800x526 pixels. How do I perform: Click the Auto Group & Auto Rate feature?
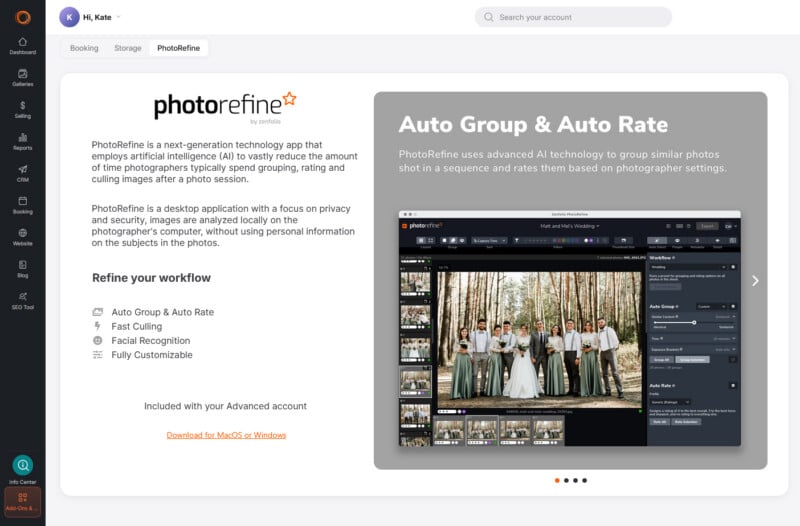tap(163, 312)
